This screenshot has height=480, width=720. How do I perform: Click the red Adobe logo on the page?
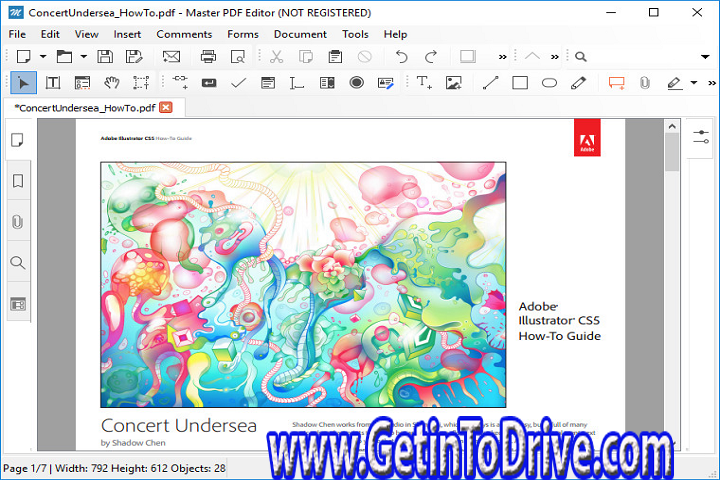pyautogui.click(x=587, y=138)
